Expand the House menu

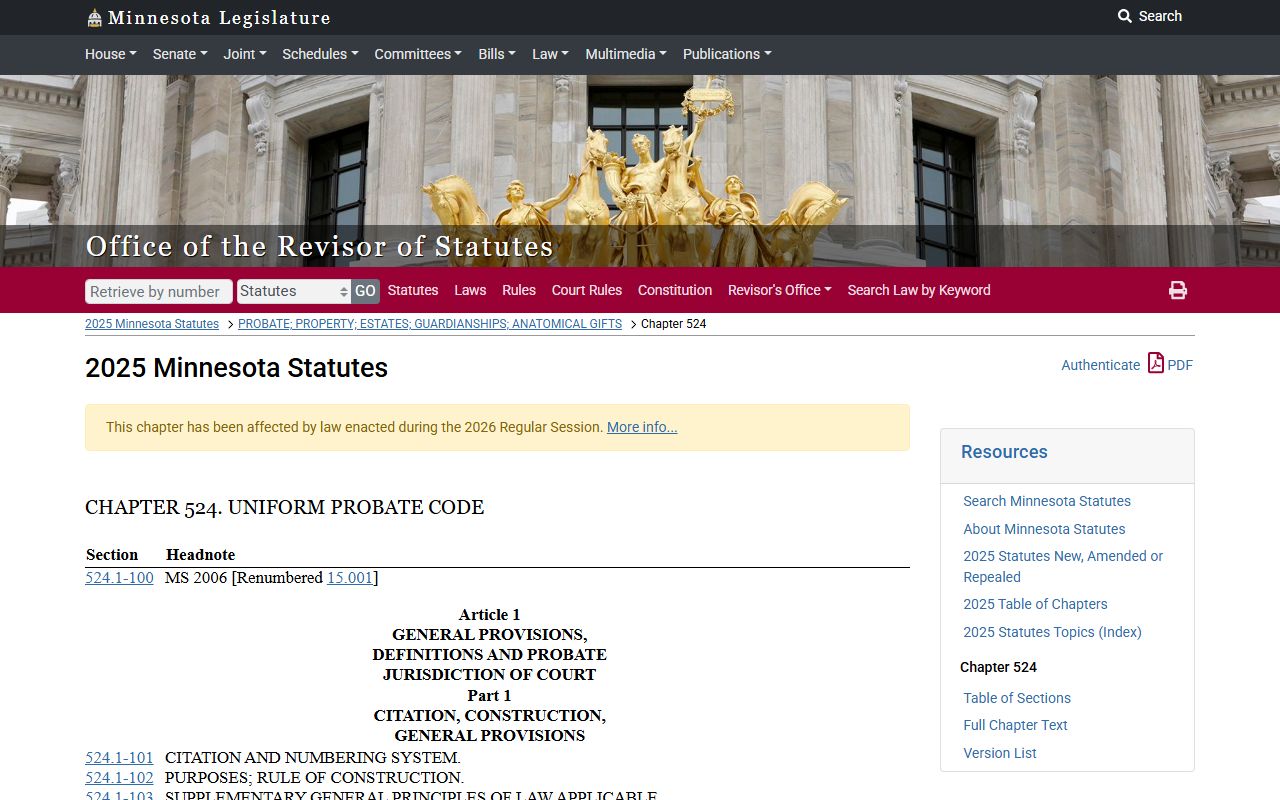[x=111, y=54]
